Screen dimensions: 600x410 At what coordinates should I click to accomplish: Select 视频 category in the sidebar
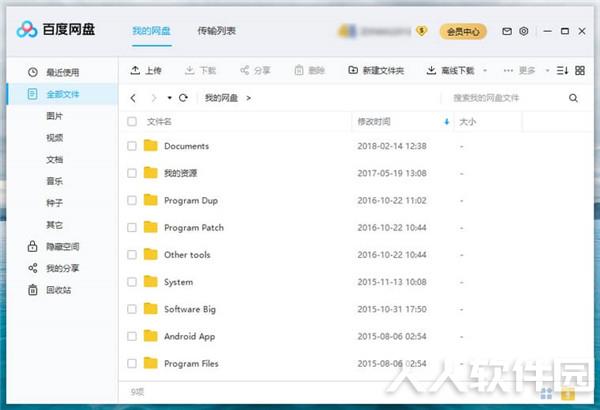[54, 137]
